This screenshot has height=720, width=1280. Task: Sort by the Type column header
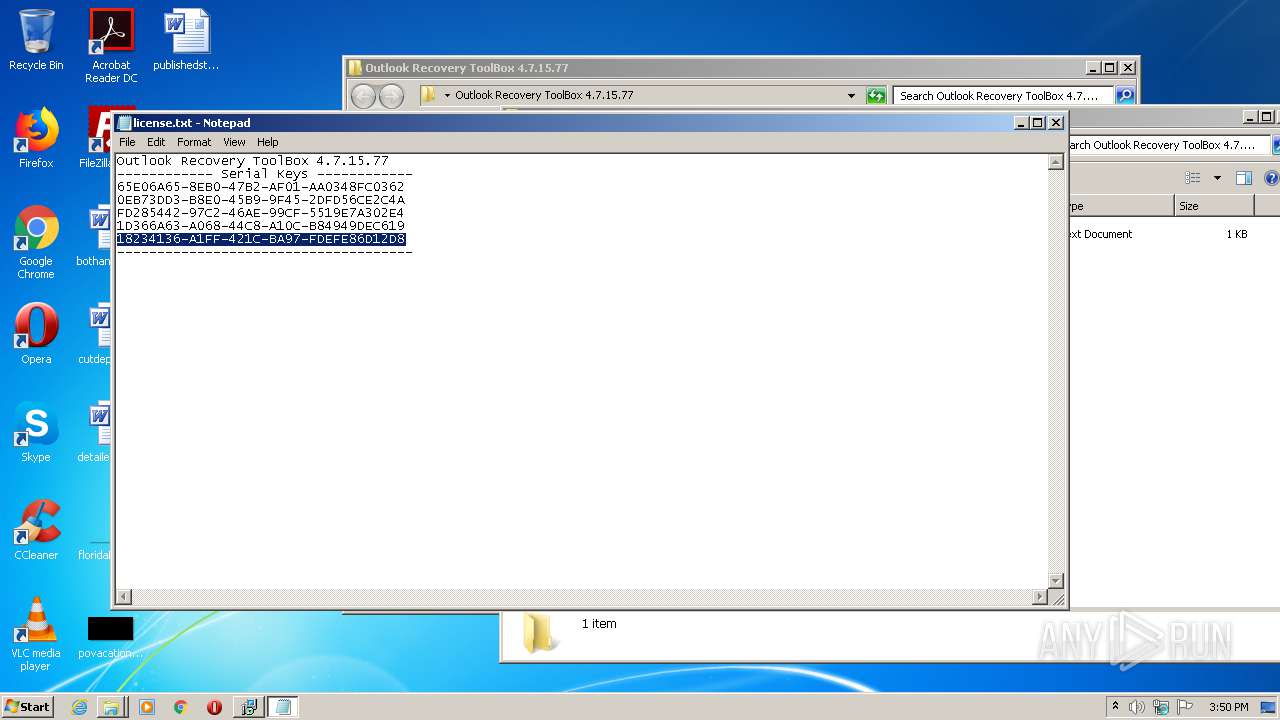coord(1120,206)
